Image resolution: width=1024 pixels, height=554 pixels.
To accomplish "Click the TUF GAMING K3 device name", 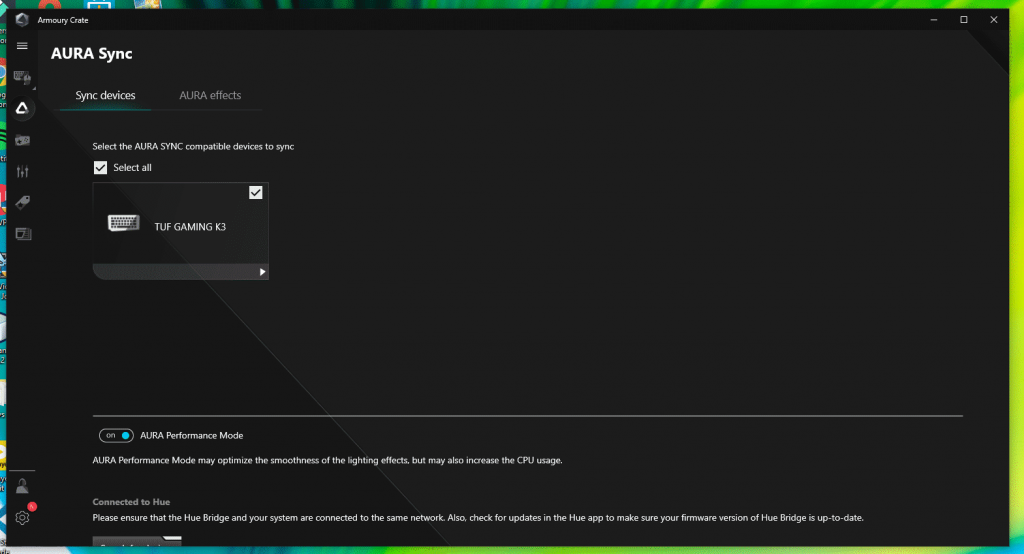I will 190,227.
